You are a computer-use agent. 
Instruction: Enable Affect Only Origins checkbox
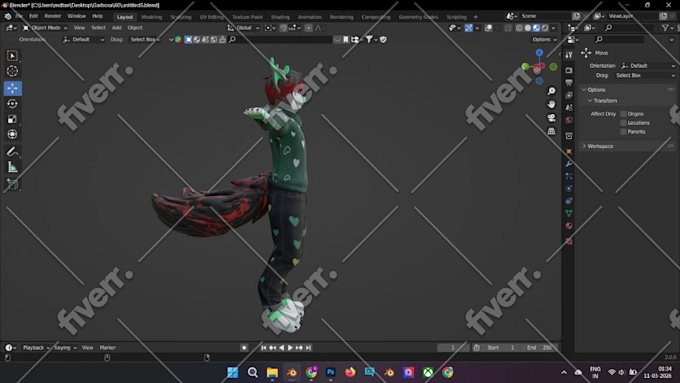(x=623, y=114)
